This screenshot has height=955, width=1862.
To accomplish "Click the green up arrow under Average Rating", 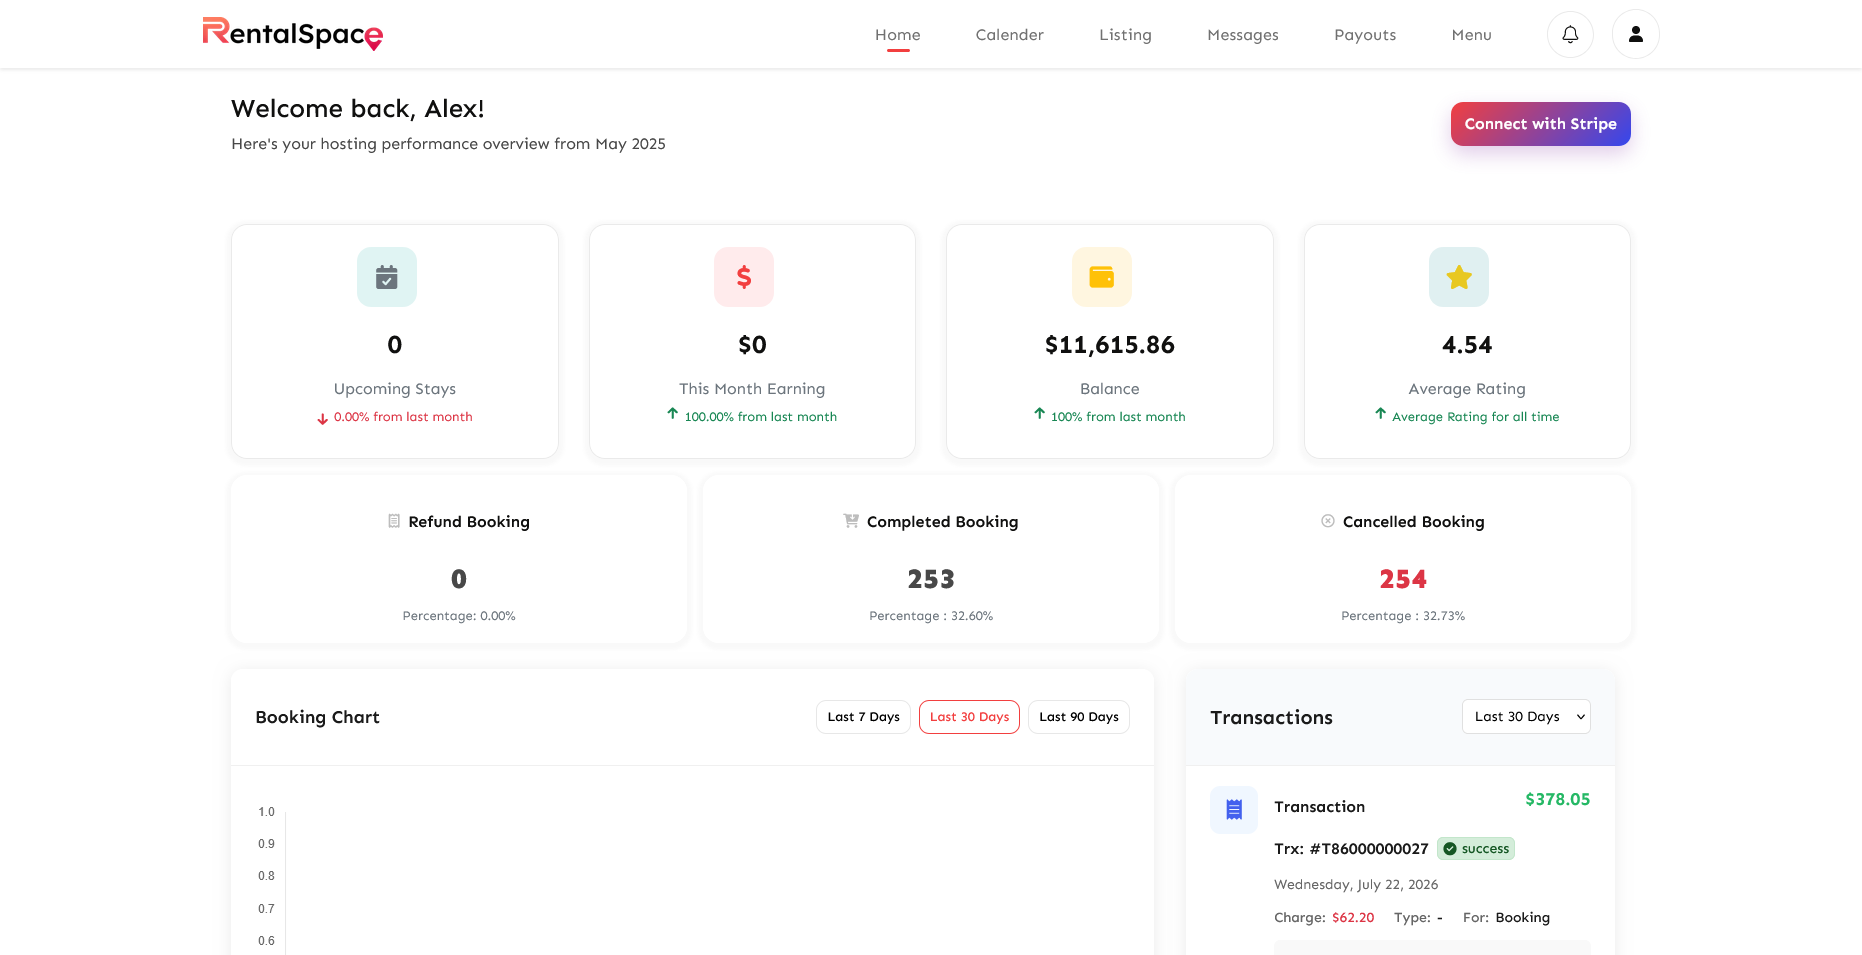I will tap(1381, 414).
